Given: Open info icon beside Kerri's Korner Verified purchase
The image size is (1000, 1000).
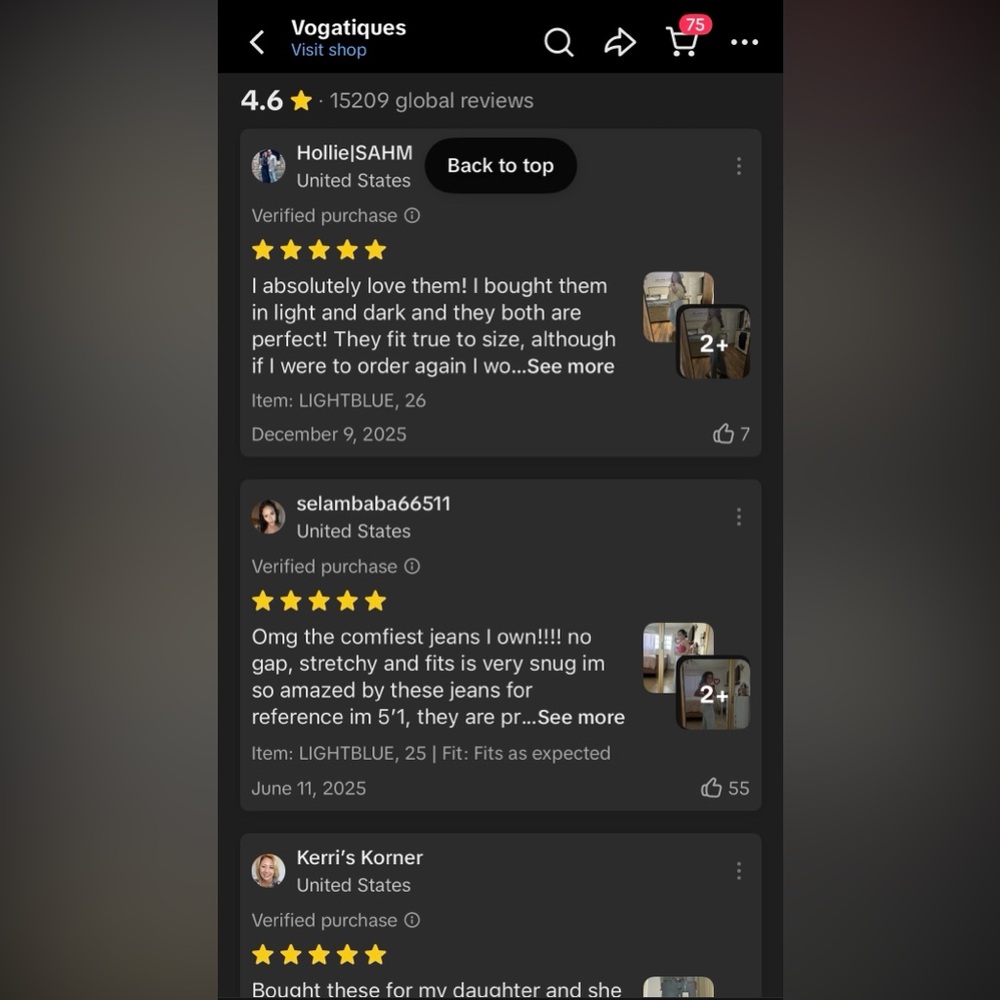Looking at the screenshot, I should click(x=412, y=920).
